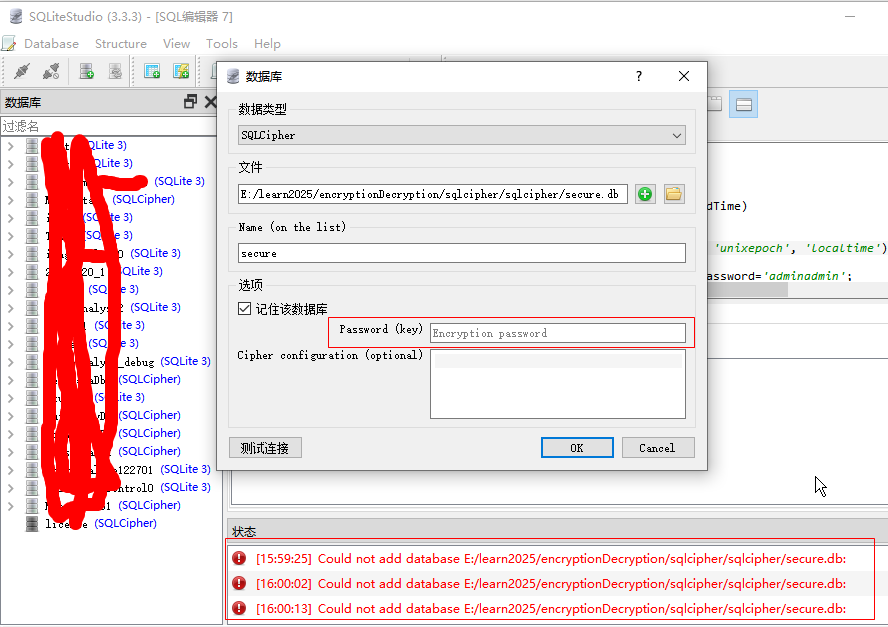Click the file path input with secure.db
This screenshot has height=627, width=888.
pos(433,194)
